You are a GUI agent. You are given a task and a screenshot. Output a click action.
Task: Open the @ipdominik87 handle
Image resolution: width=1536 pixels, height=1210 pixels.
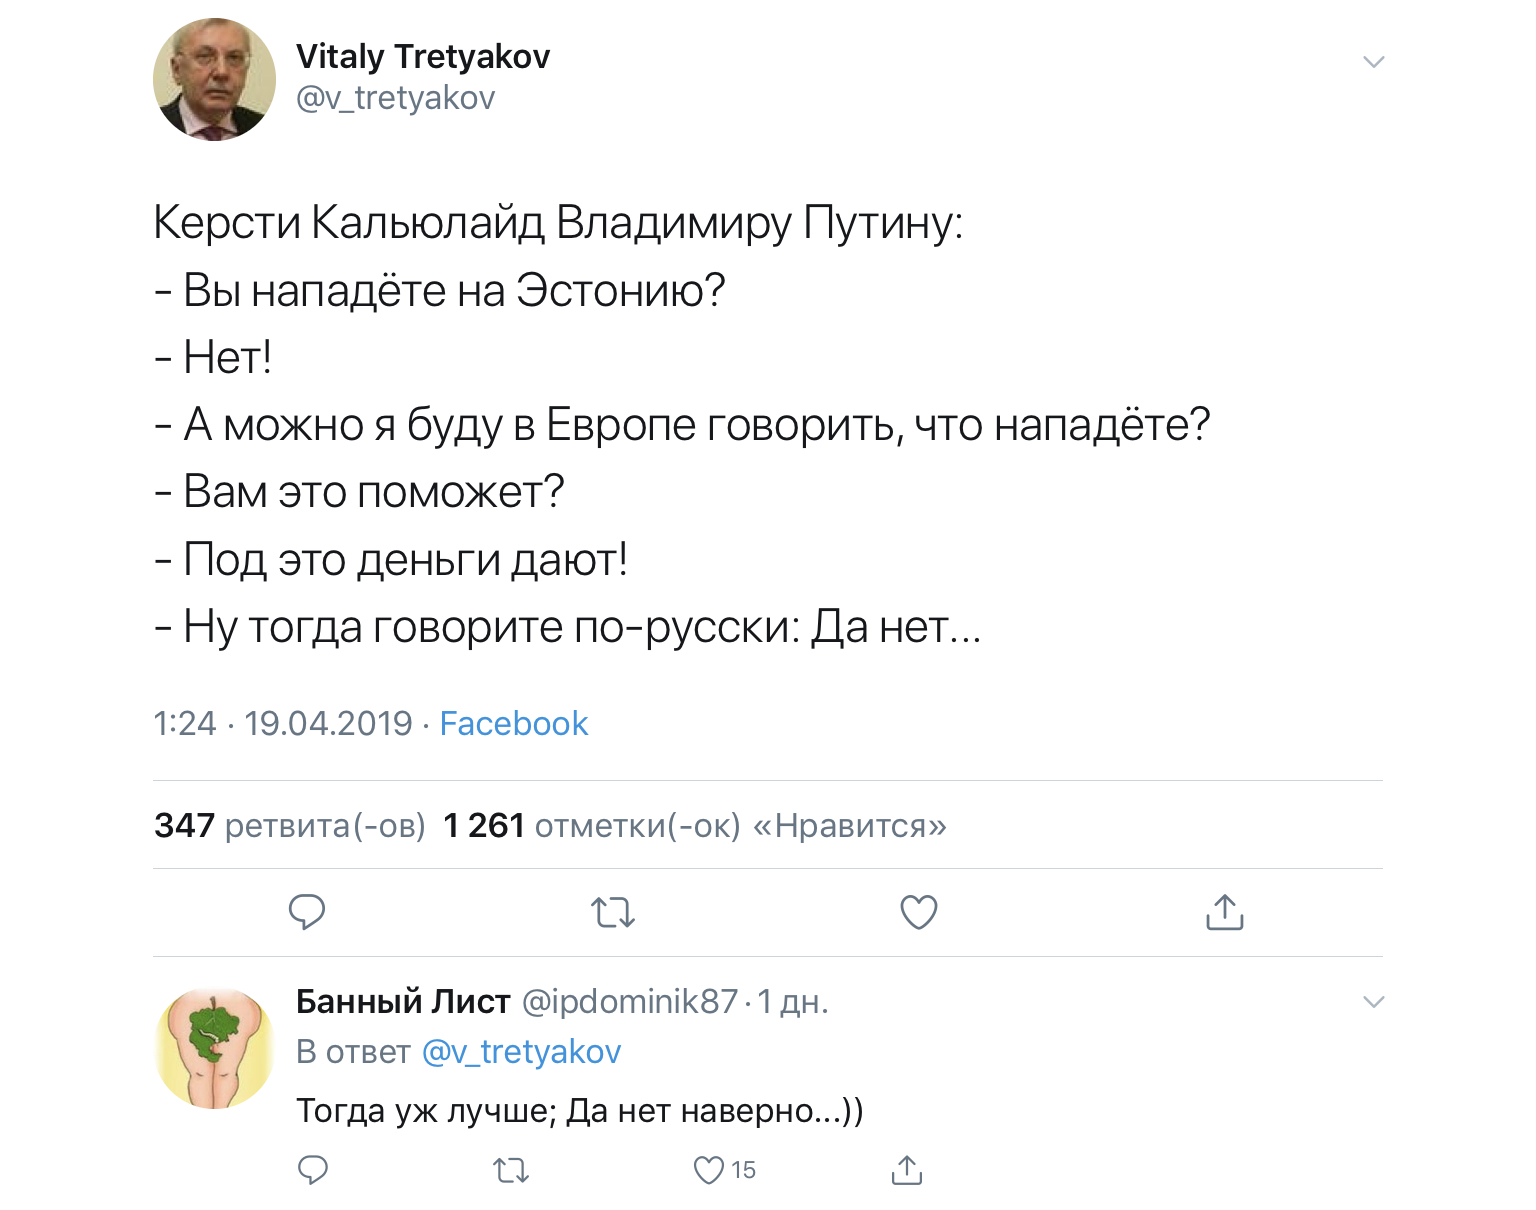(x=630, y=1001)
